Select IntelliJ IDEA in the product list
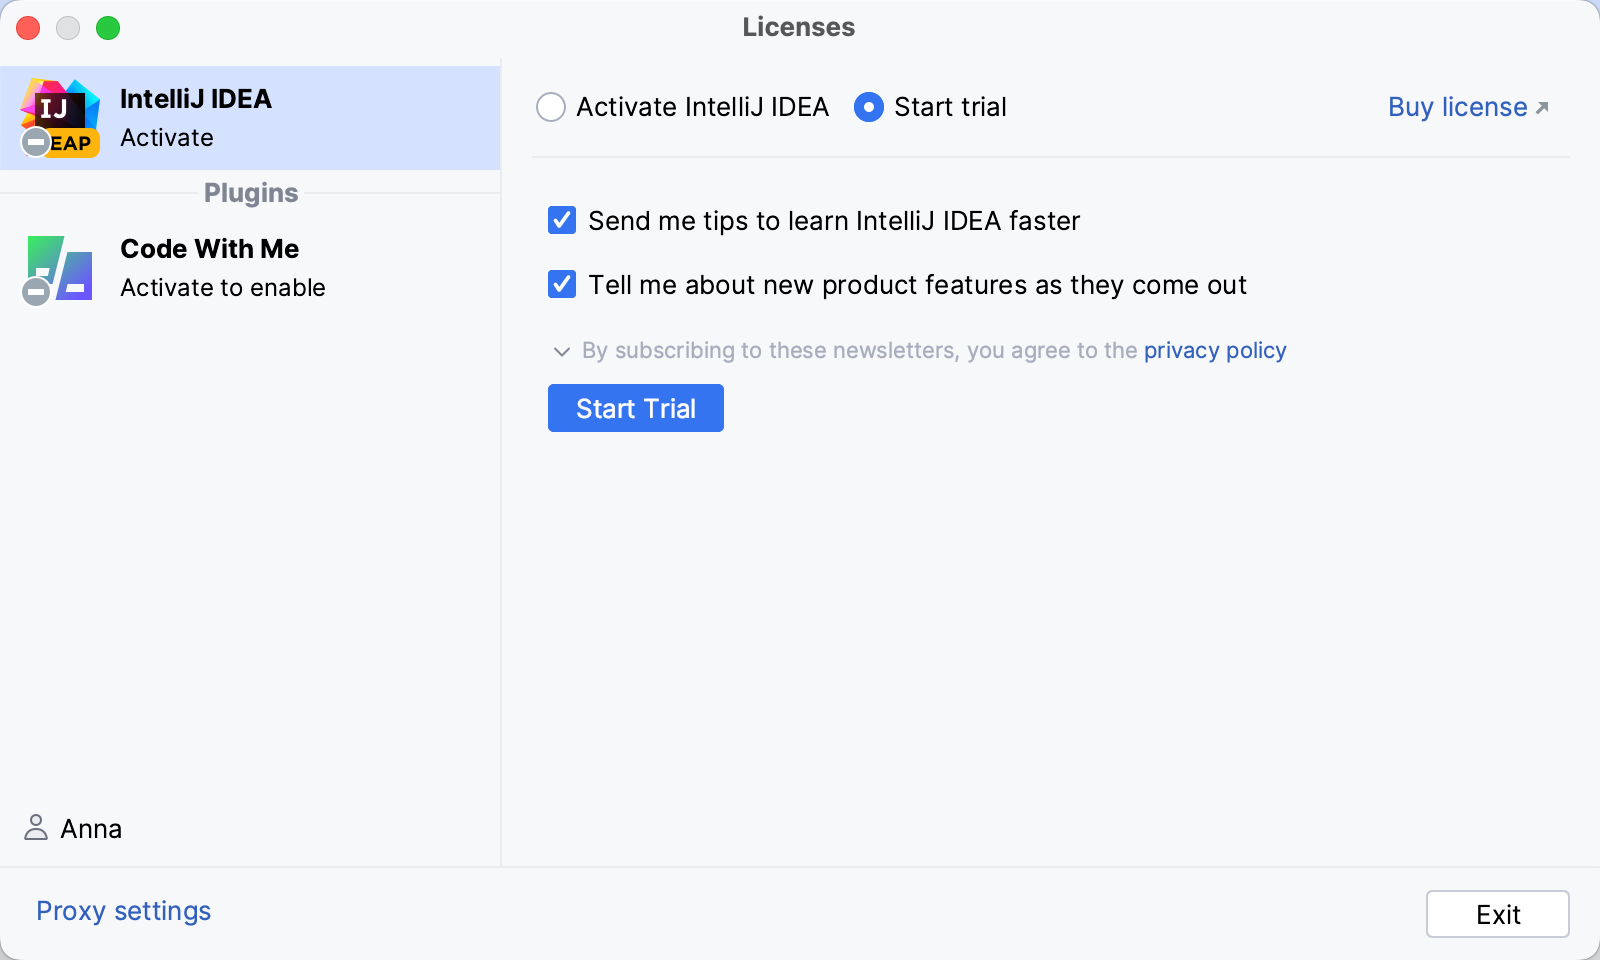The width and height of the screenshot is (1600, 960). point(250,118)
